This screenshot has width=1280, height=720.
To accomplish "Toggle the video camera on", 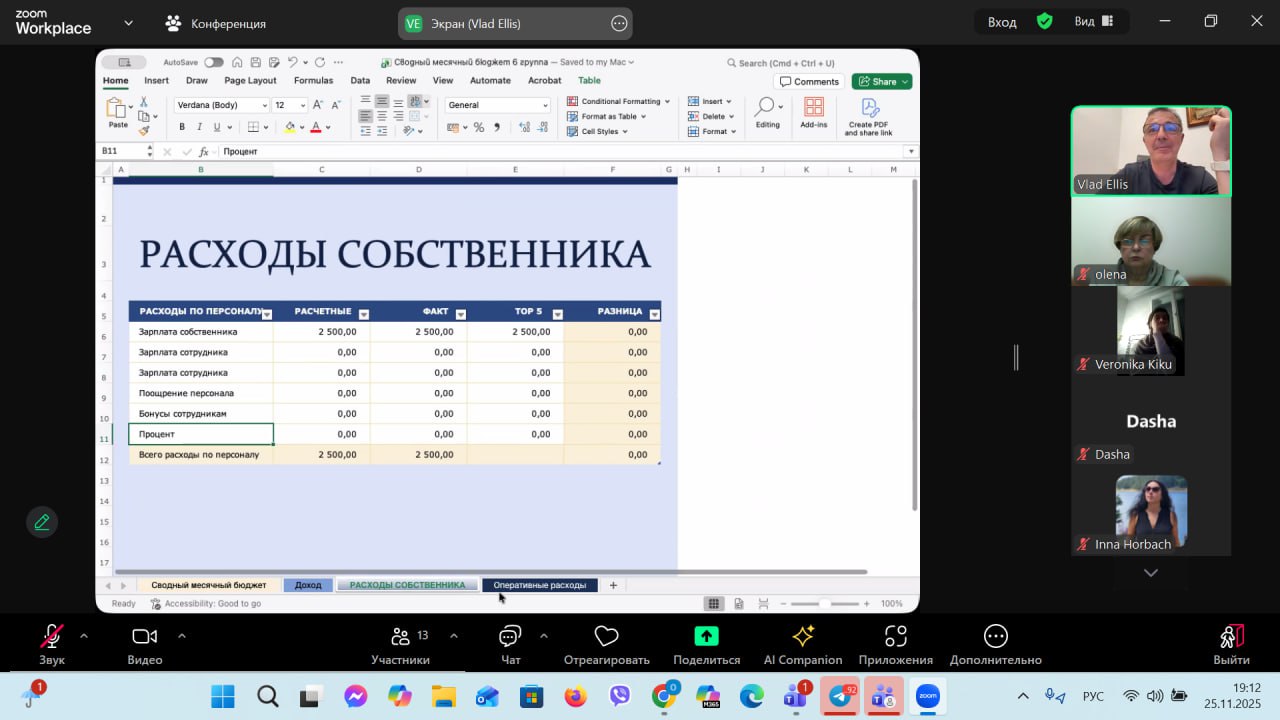I will point(145,637).
